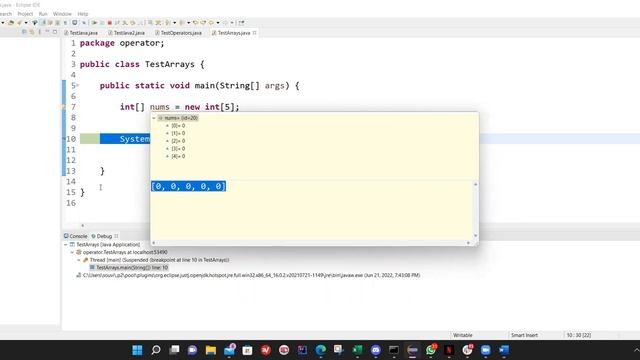Toggle fold marker at line 5
The height and width of the screenshot is (360, 640).
[78, 85]
